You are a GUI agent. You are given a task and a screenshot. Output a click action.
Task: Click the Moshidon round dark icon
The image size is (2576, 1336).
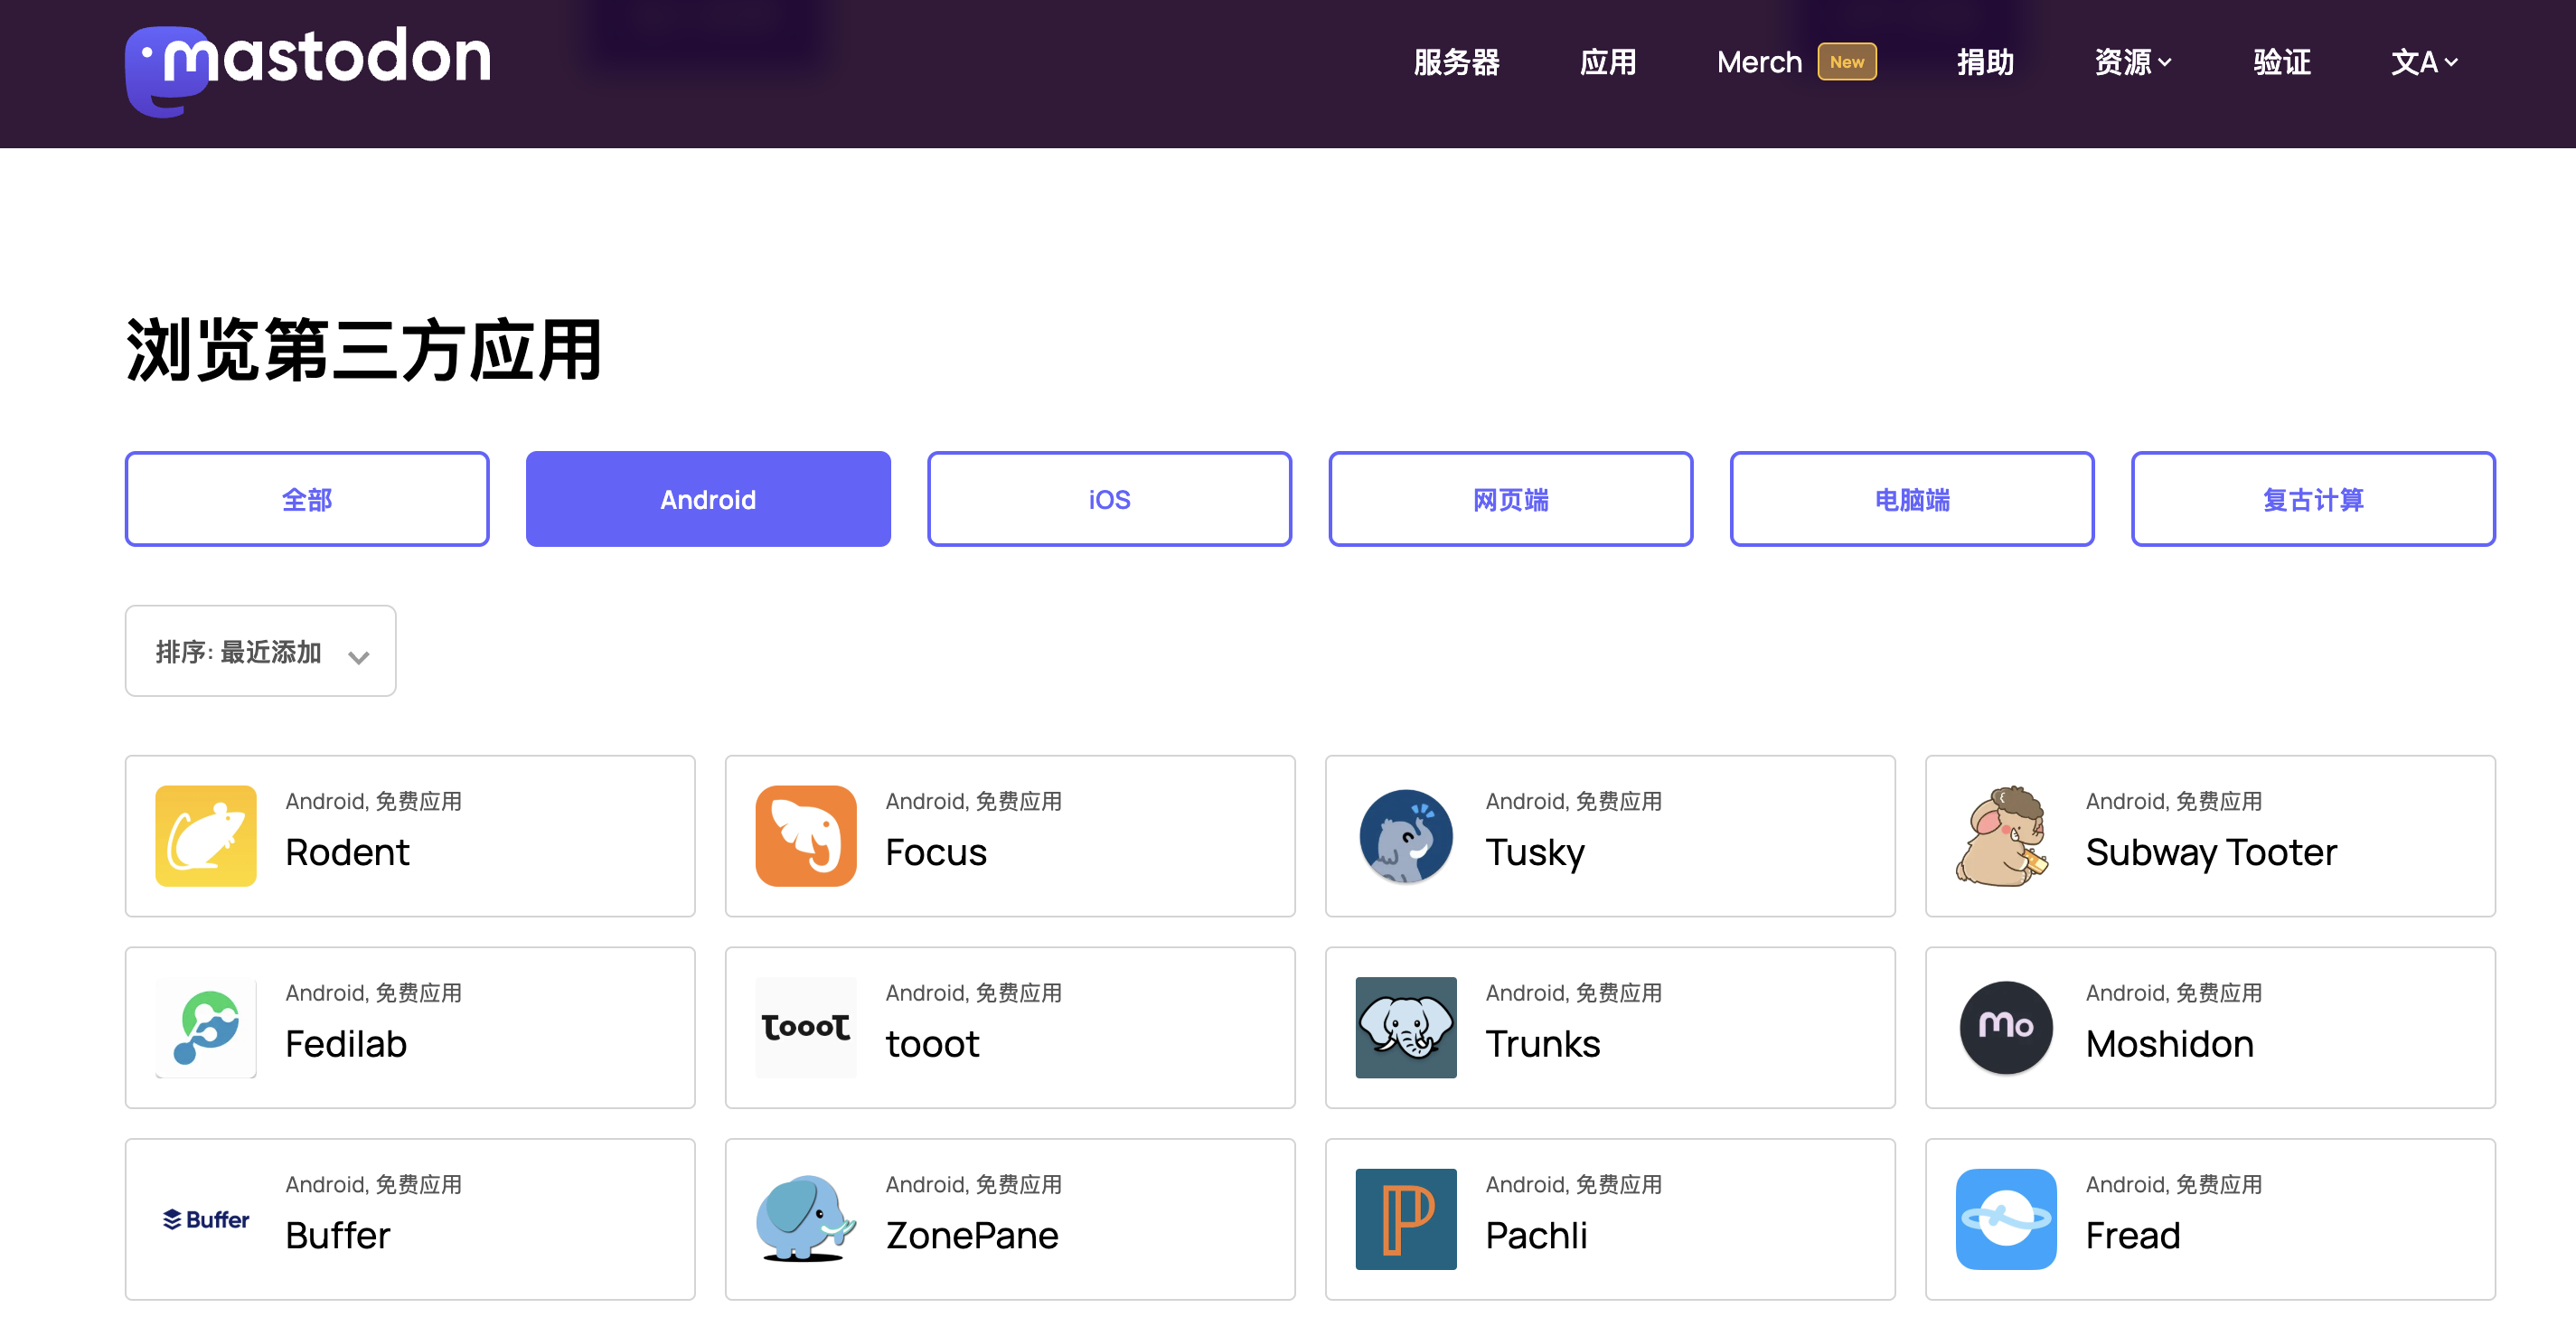(x=2005, y=1027)
